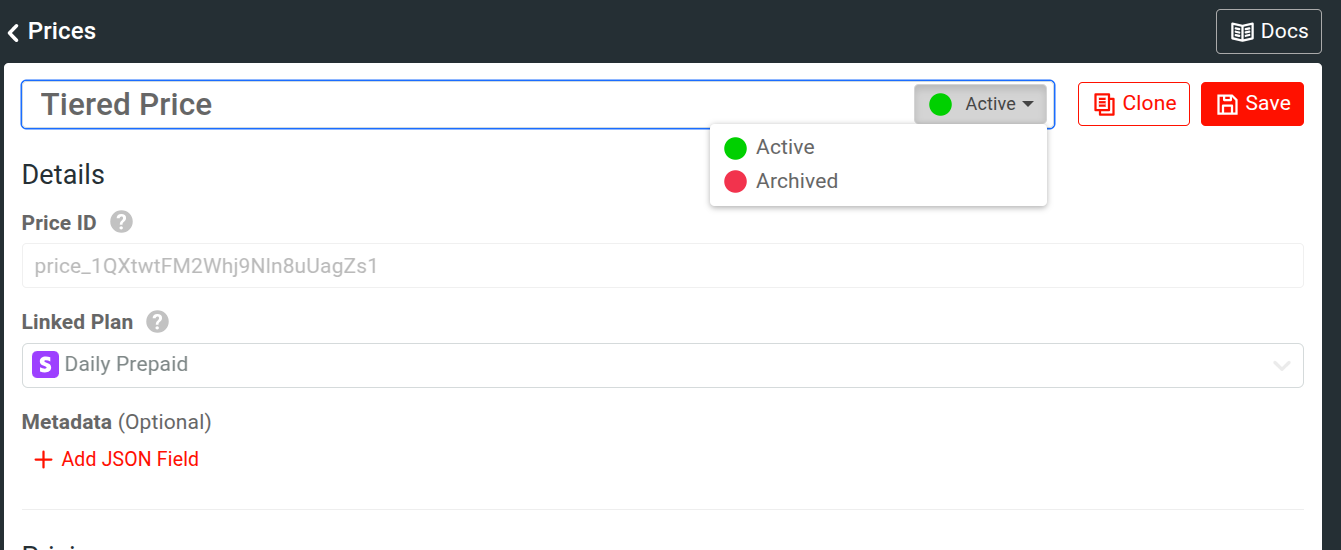Choose Active from the status menu
The image size is (1341, 550).
tap(785, 148)
